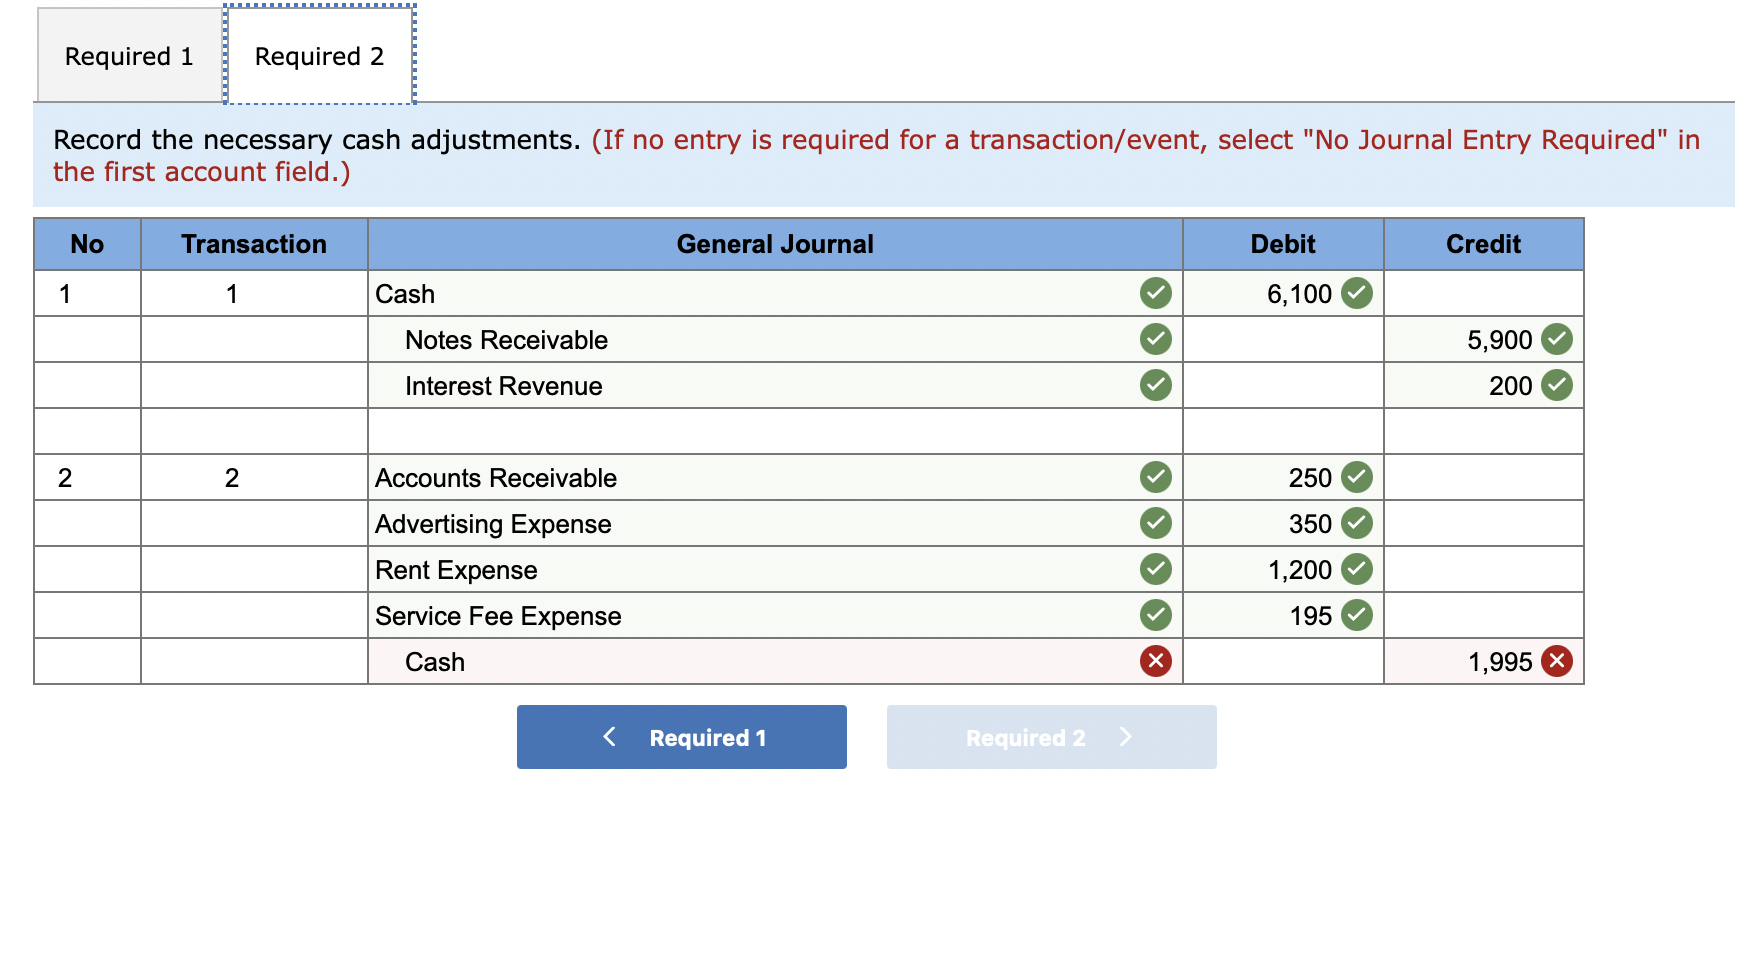Click green checkmark next to 200 credit

[1556, 385]
